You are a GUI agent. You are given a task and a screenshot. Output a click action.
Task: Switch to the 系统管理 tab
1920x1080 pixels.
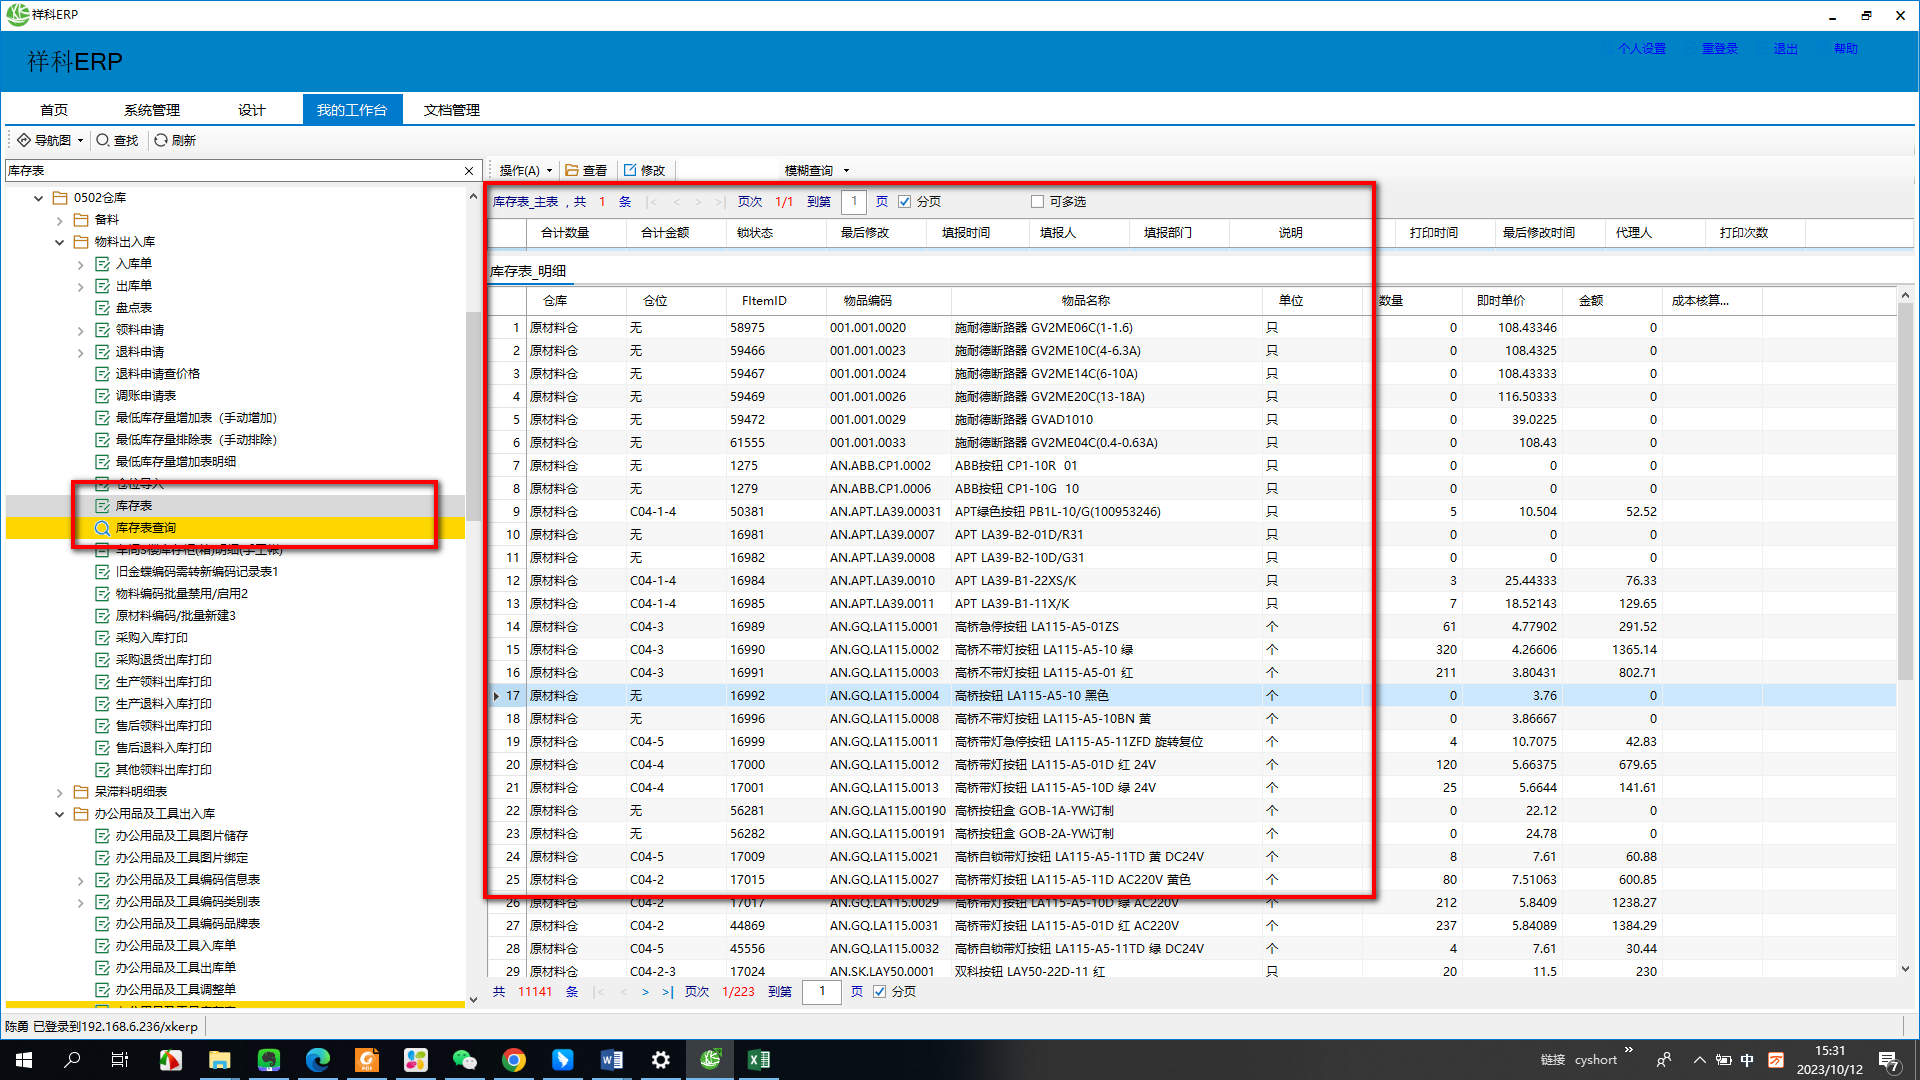click(152, 110)
